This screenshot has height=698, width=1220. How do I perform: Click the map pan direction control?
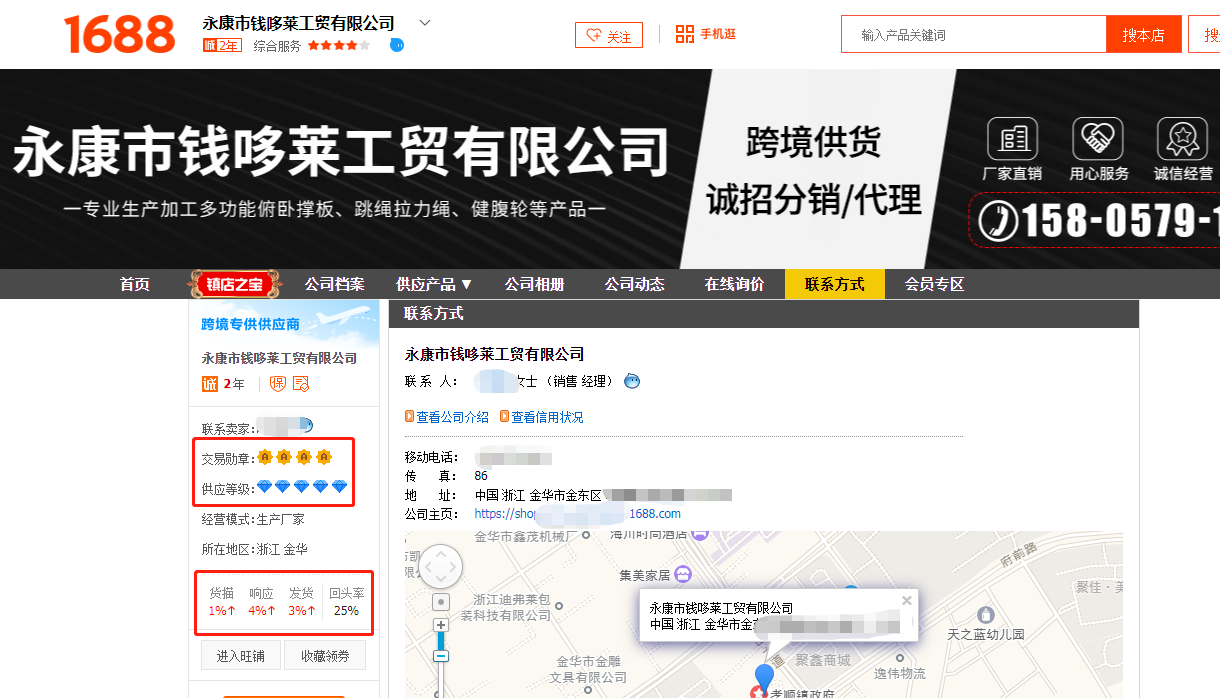point(441,567)
